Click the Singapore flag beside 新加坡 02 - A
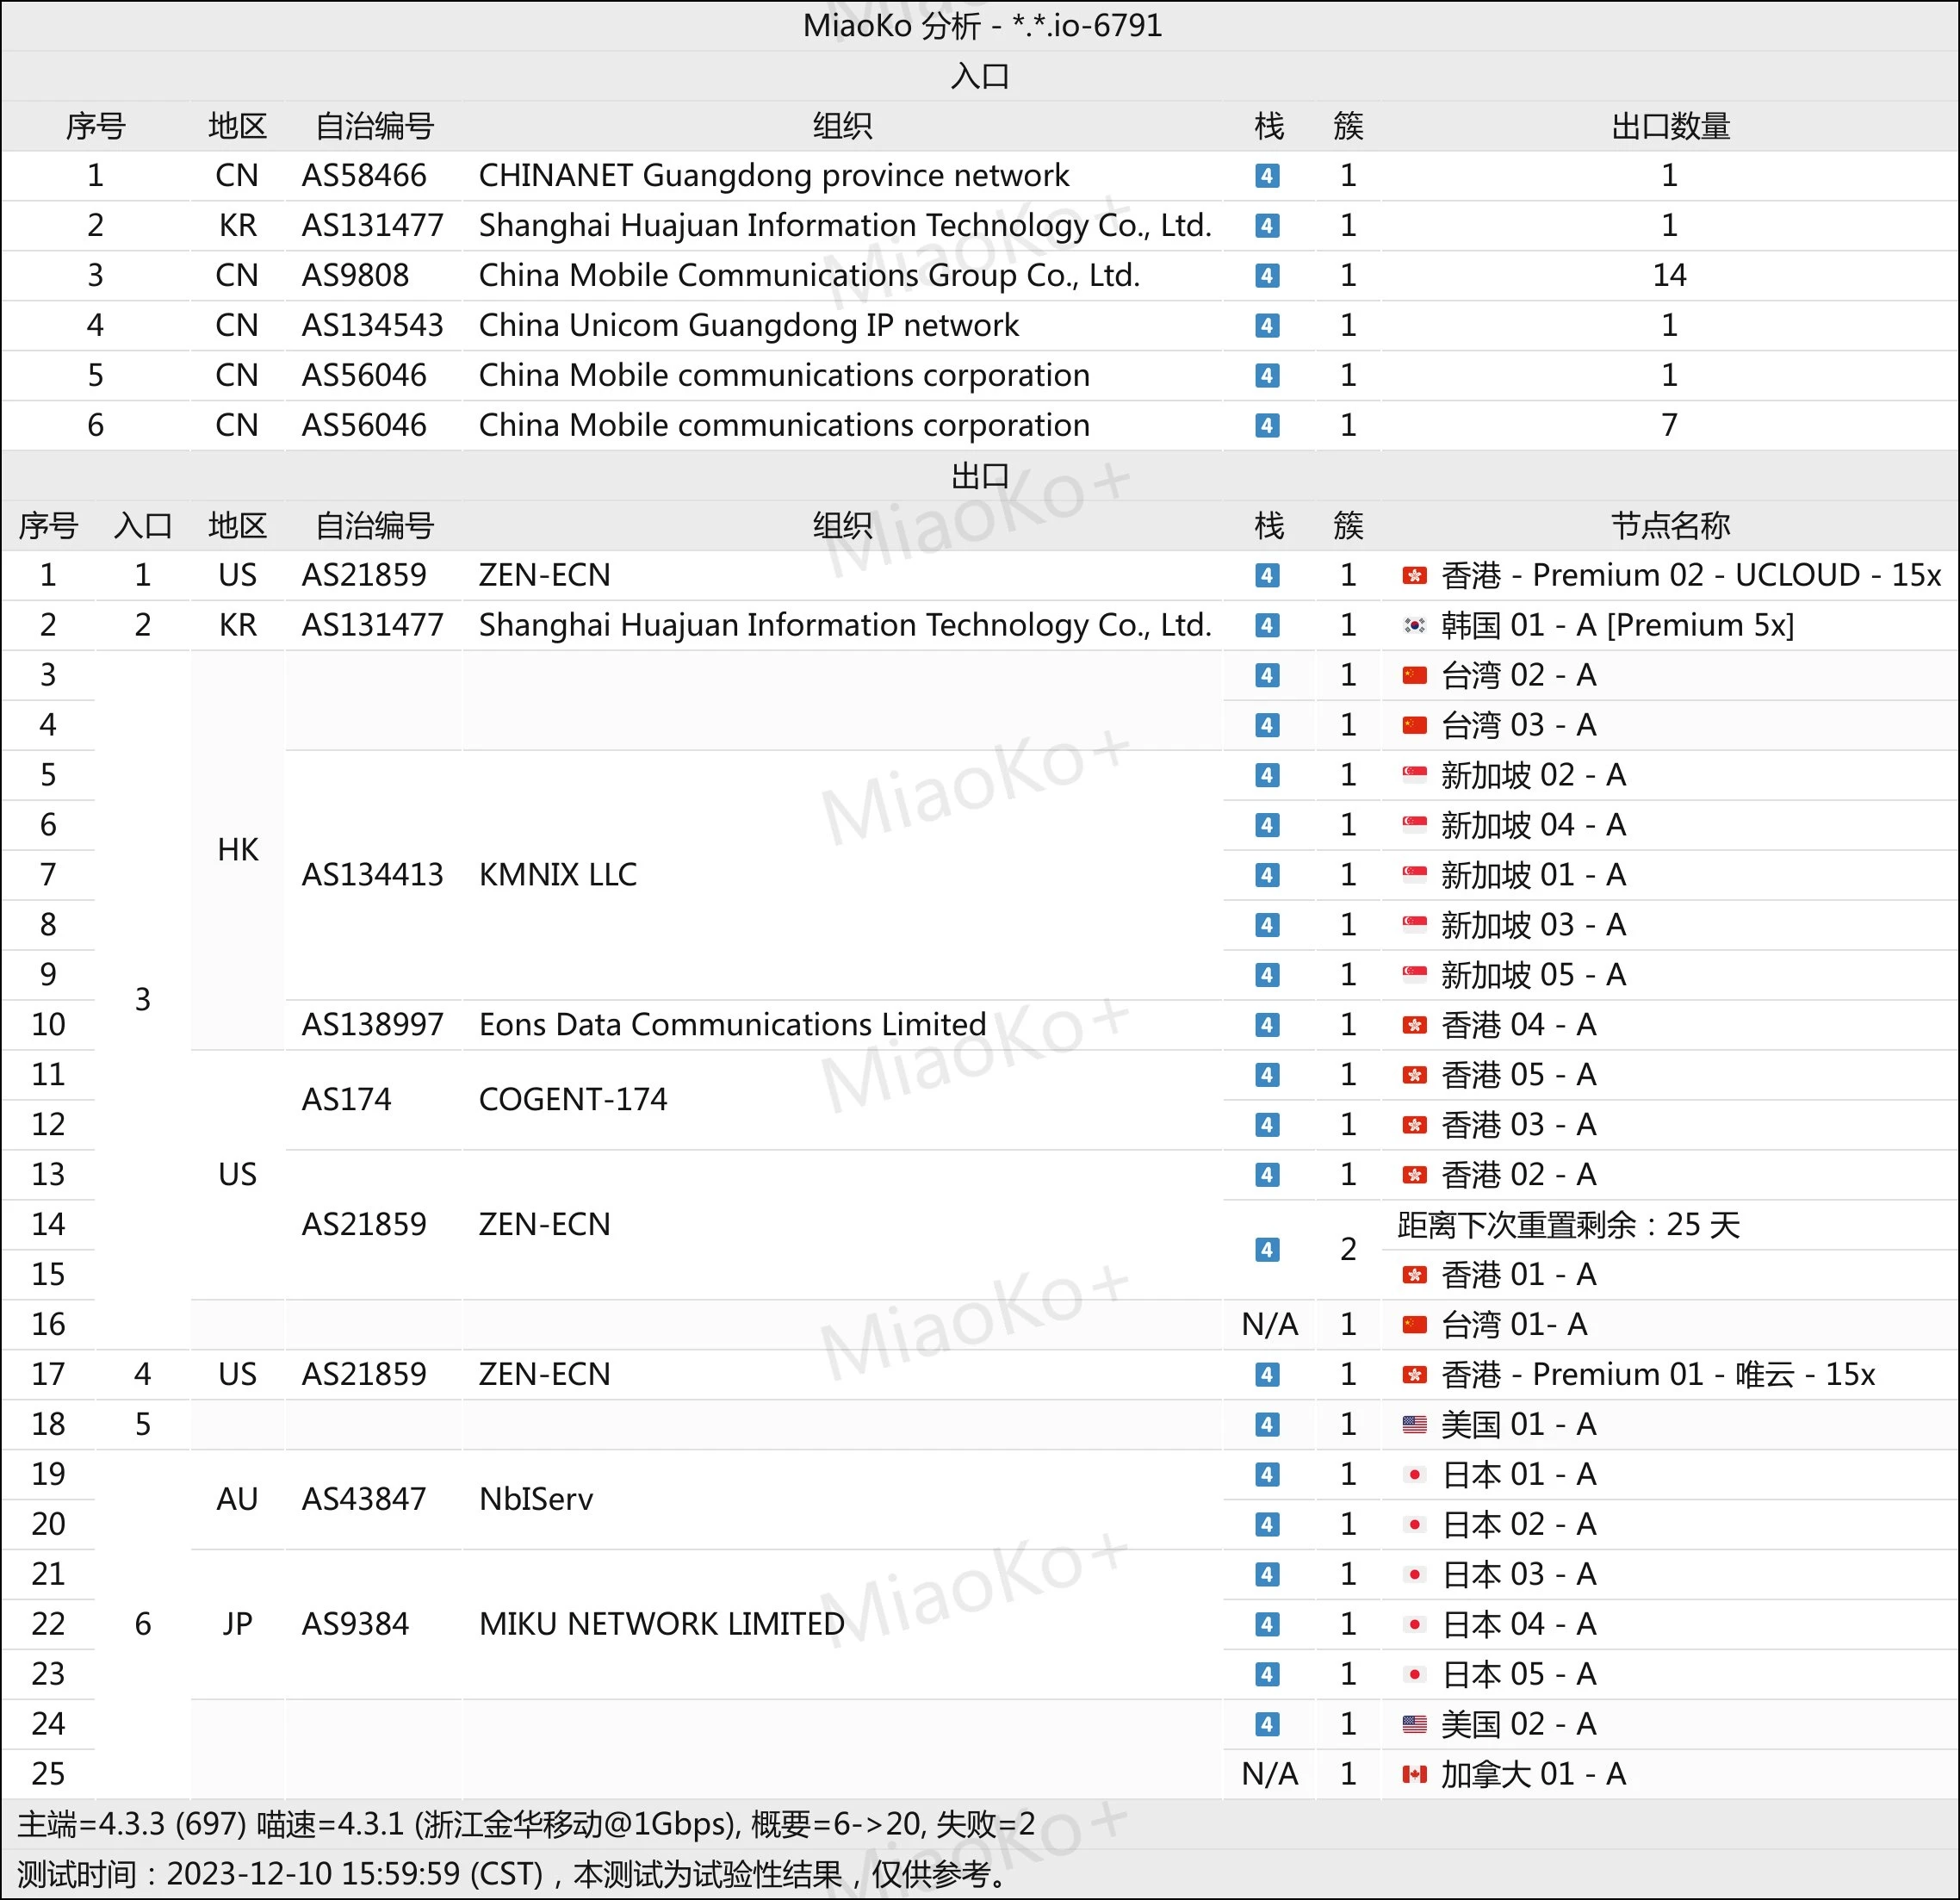Image resolution: width=1960 pixels, height=1900 pixels. point(1414,775)
